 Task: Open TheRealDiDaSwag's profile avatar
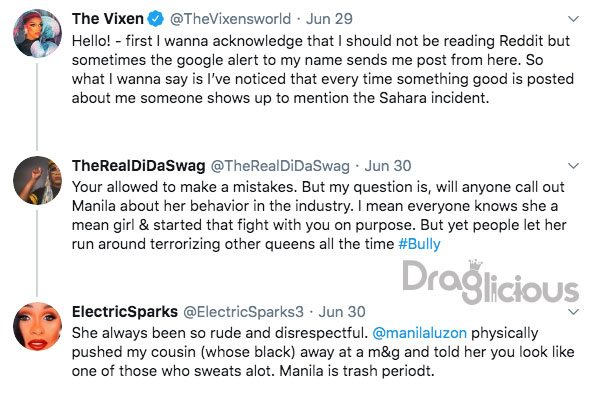[x=37, y=180]
